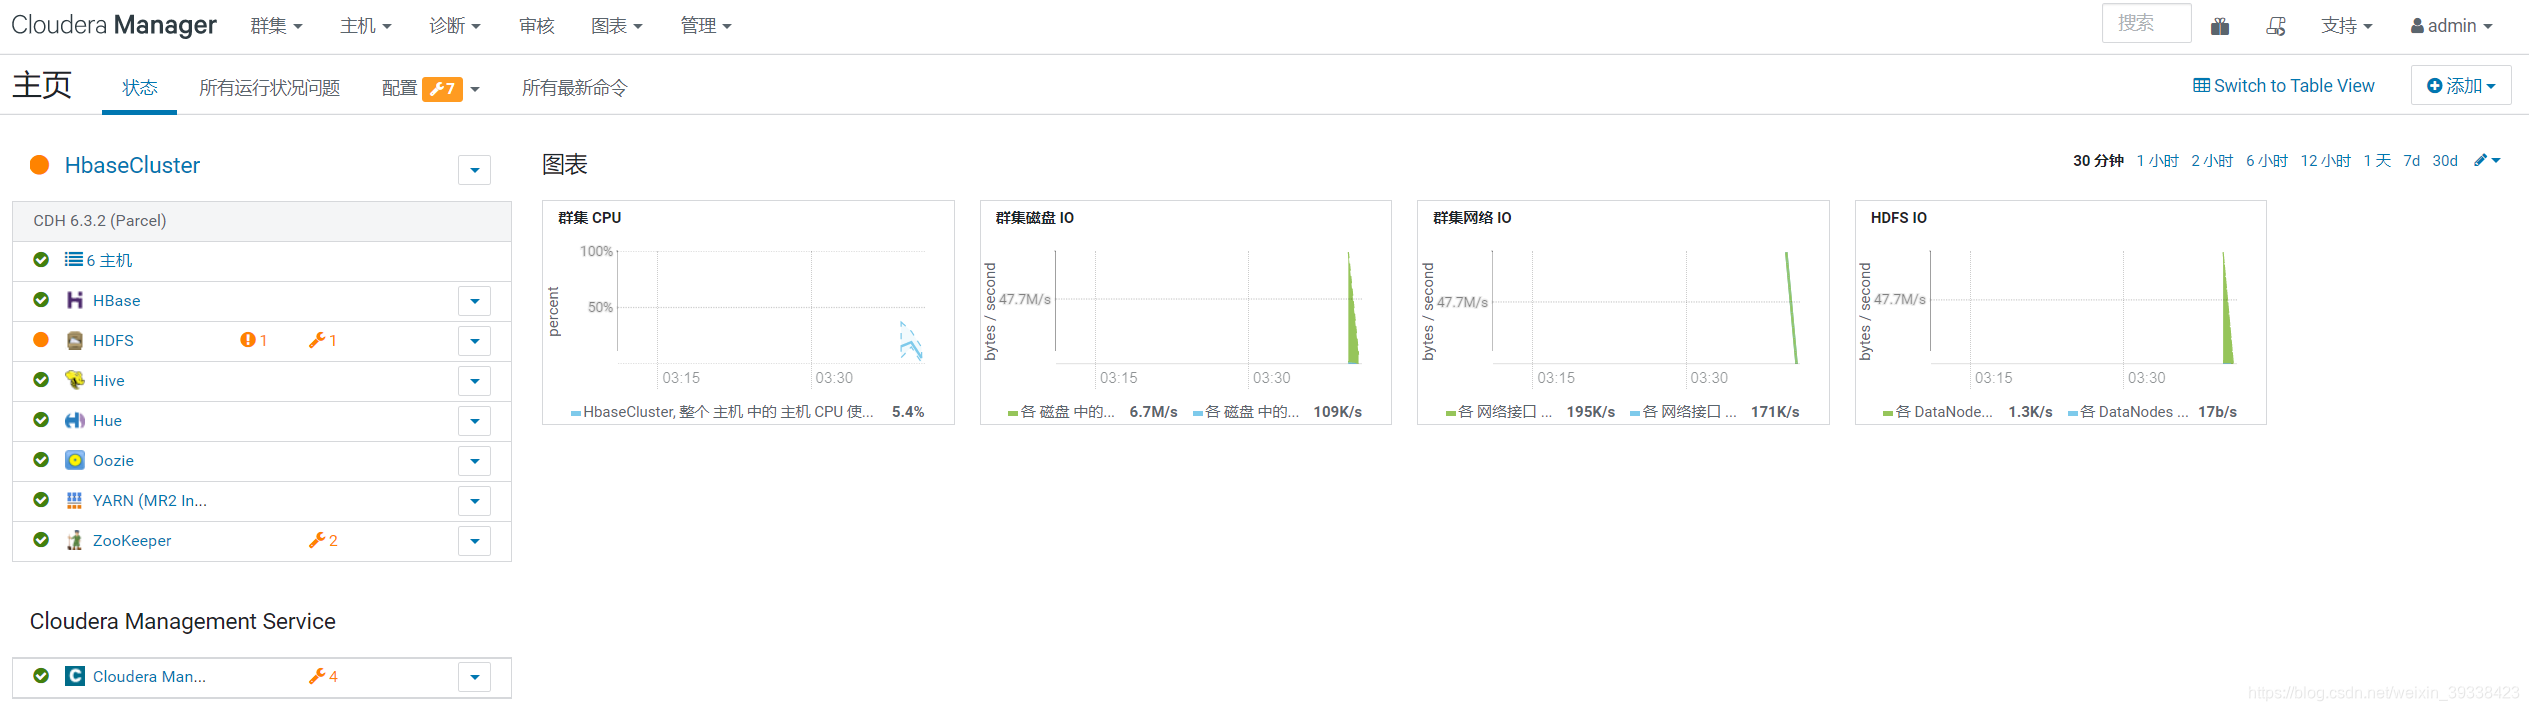This screenshot has height=711, width=2529.
Task: Open the 管理 menu
Action: click(706, 26)
